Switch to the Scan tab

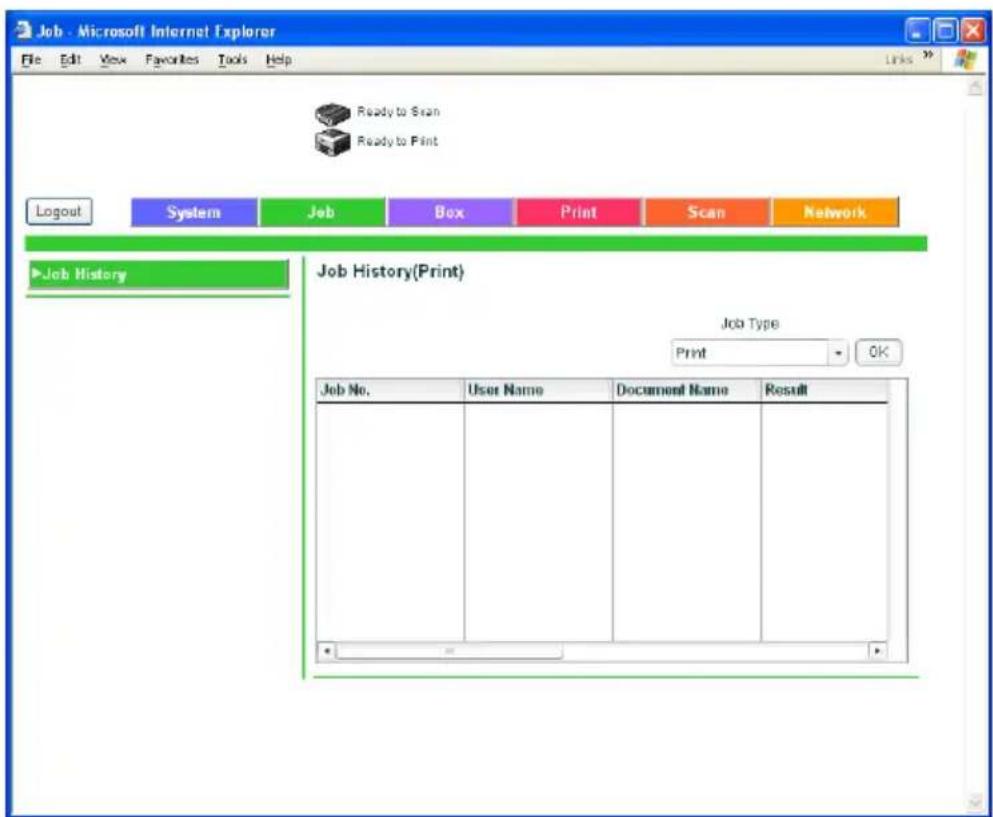pos(706,212)
